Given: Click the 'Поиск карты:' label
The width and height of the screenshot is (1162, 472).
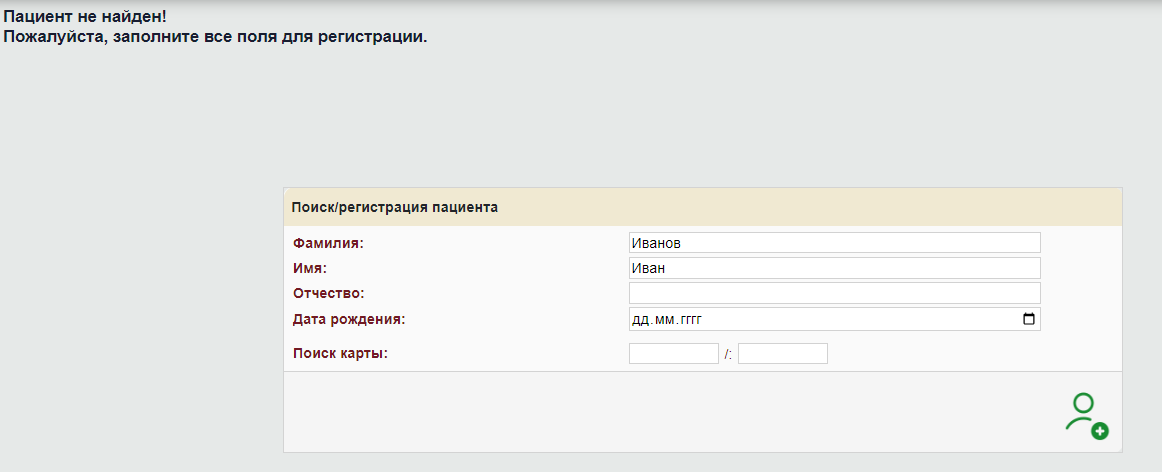Looking at the screenshot, I should [x=340, y=354].
